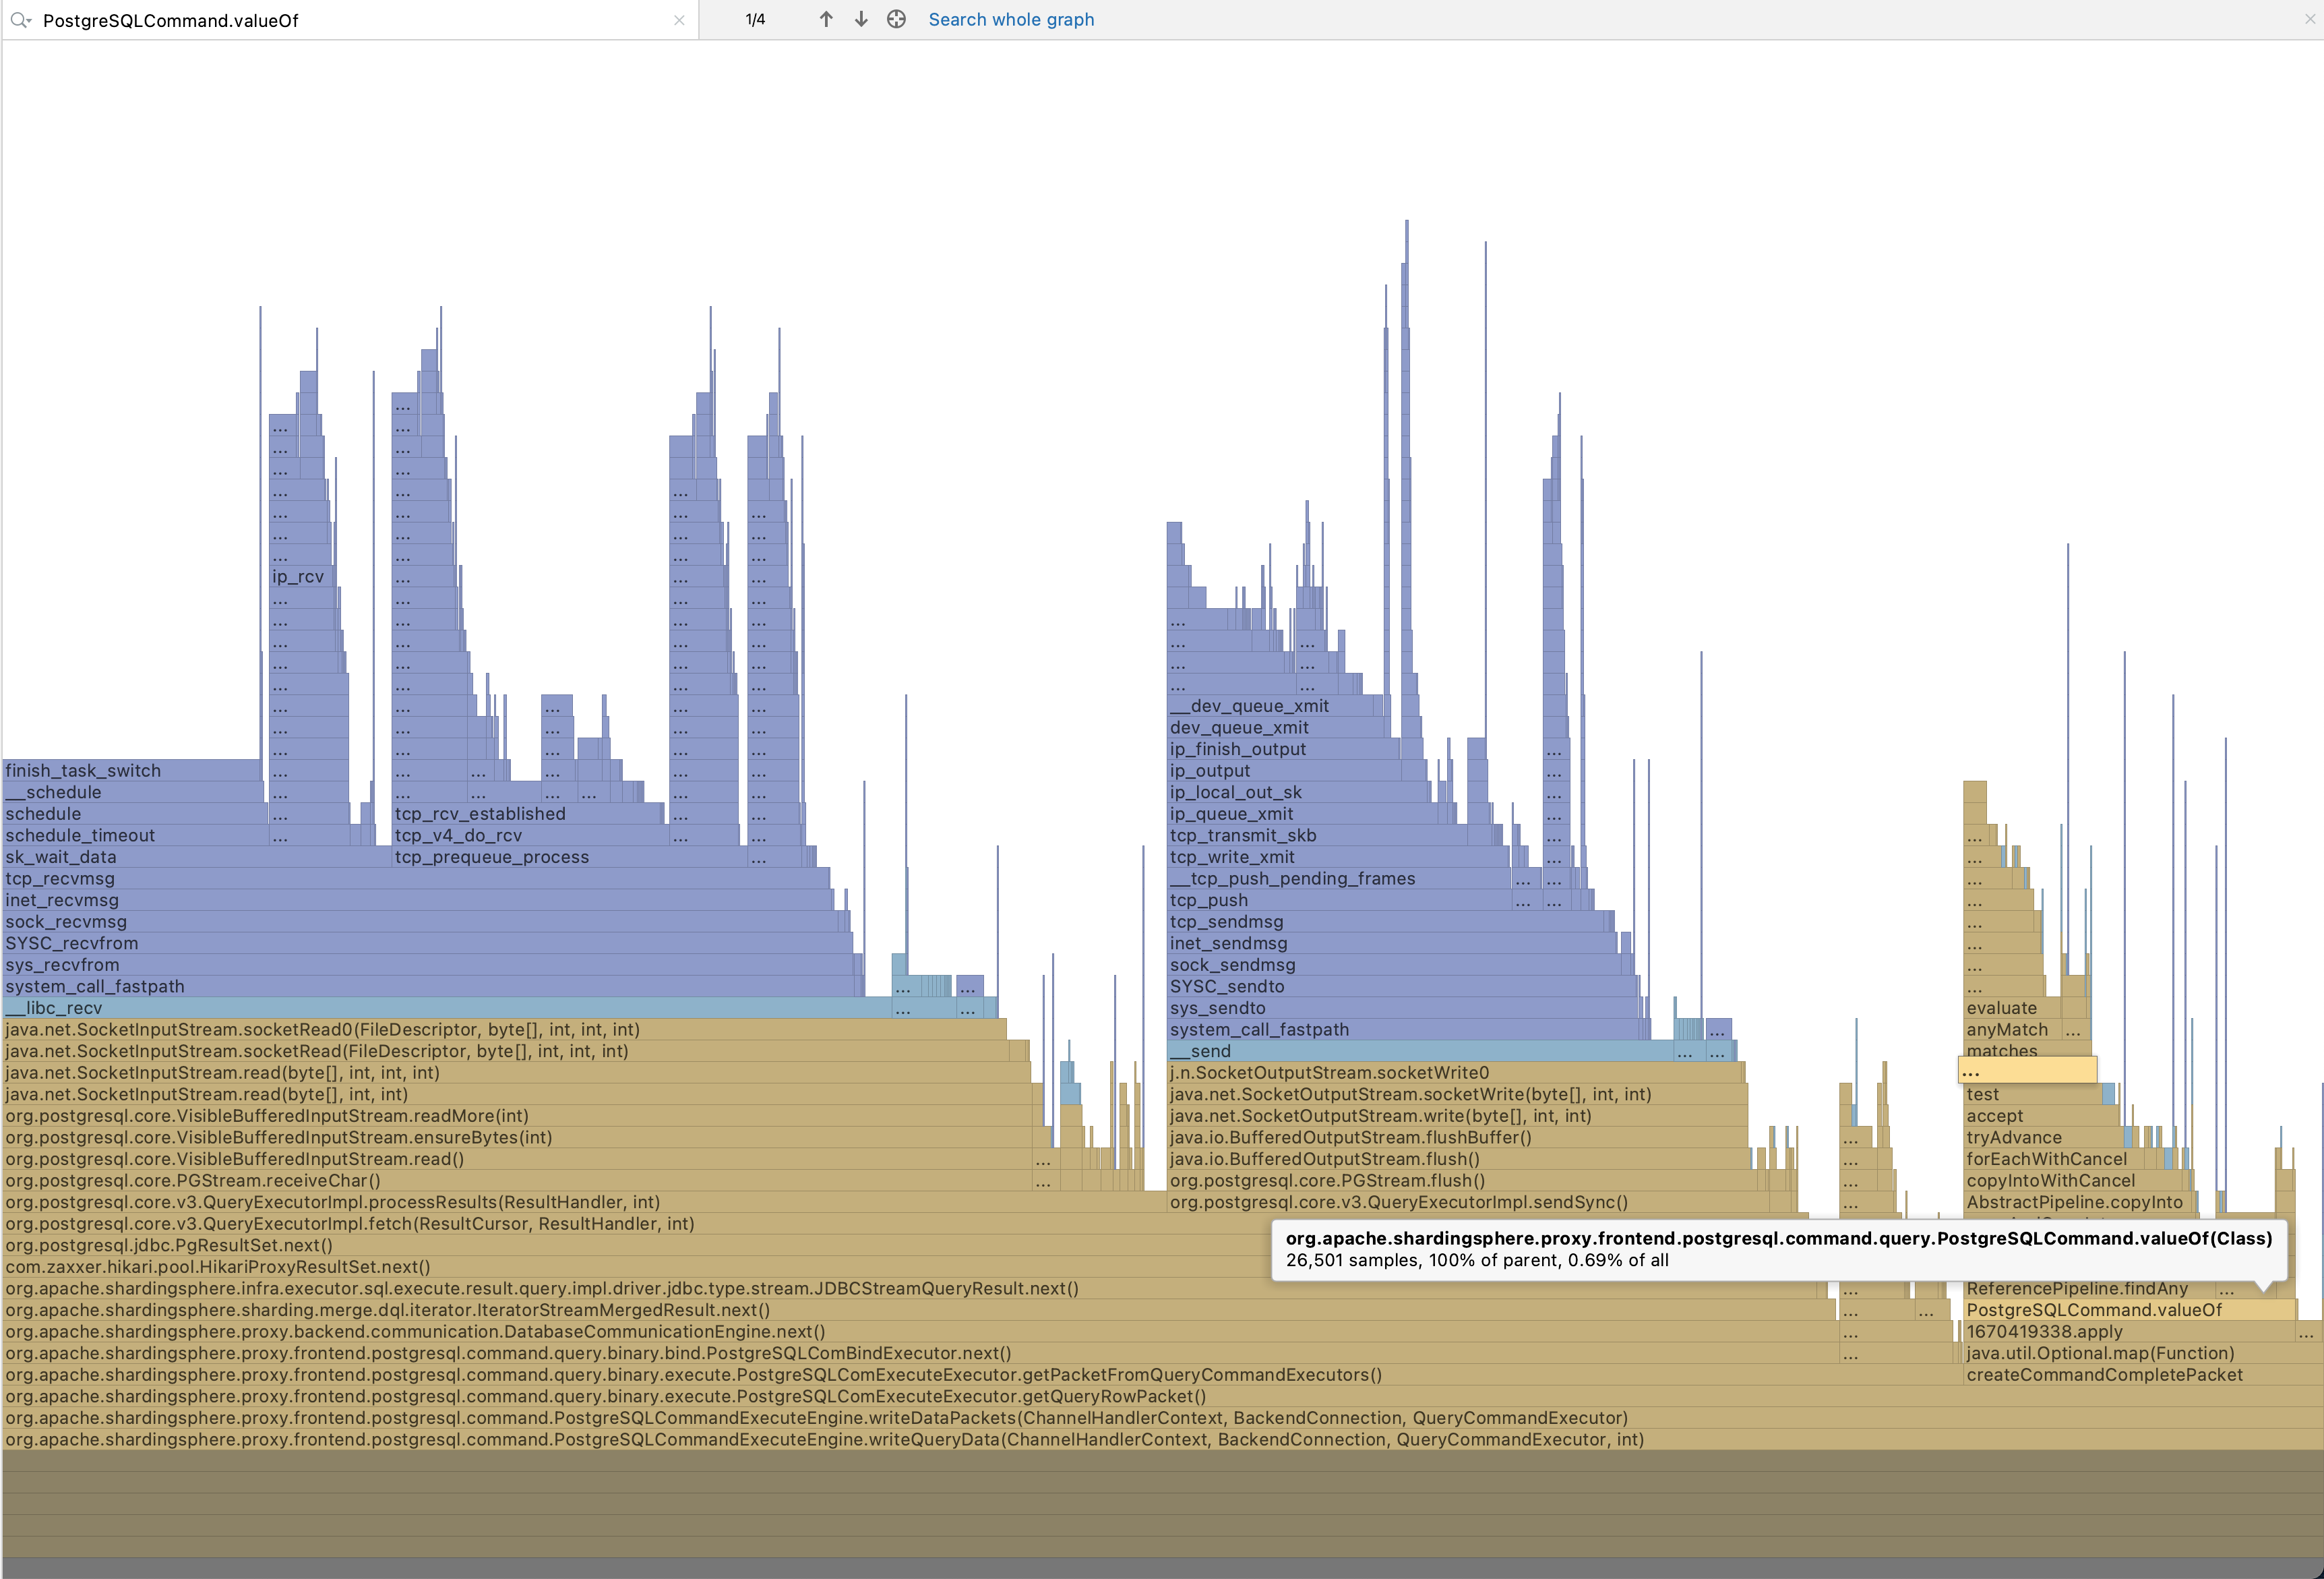Viewport: 2324px width, 1579px height.
Task: Clear the search field text
Action: 679,20
